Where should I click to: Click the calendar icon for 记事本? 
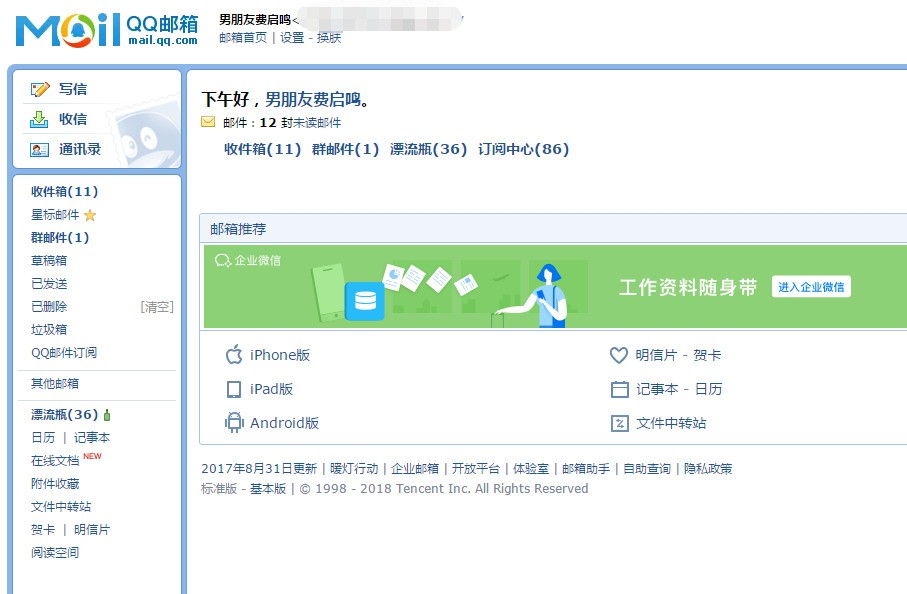(620, 389)
